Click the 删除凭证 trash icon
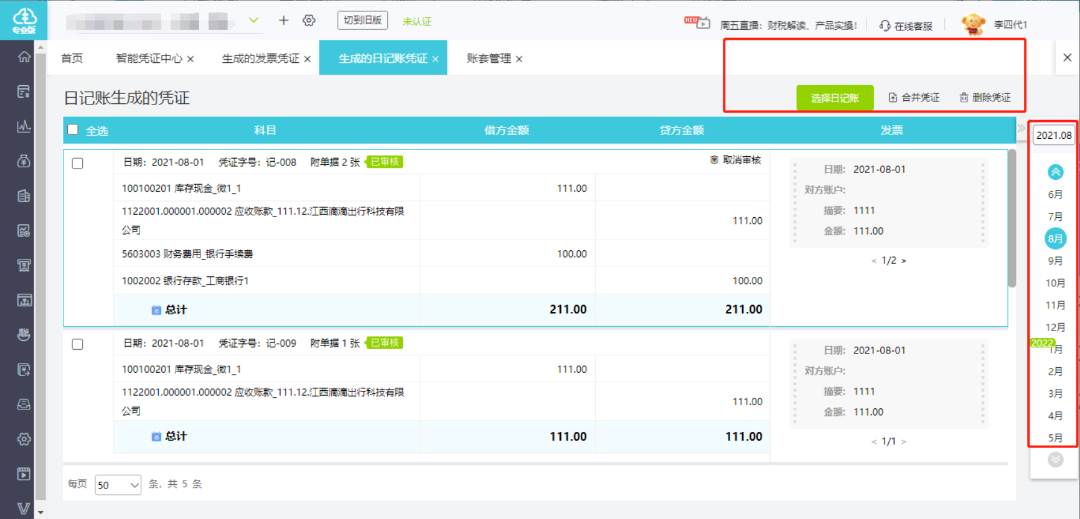Screen dimensions: 1080x519 tap(964, 98)
